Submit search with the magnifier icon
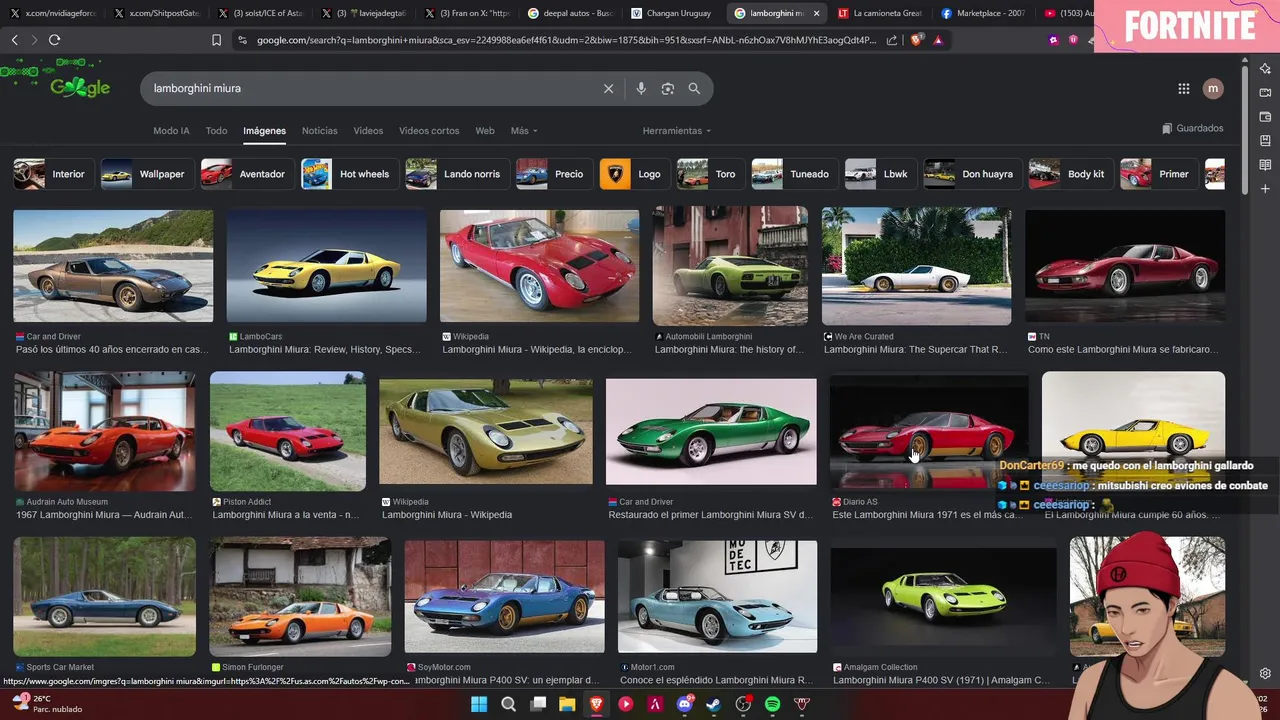 click(694, 89)
